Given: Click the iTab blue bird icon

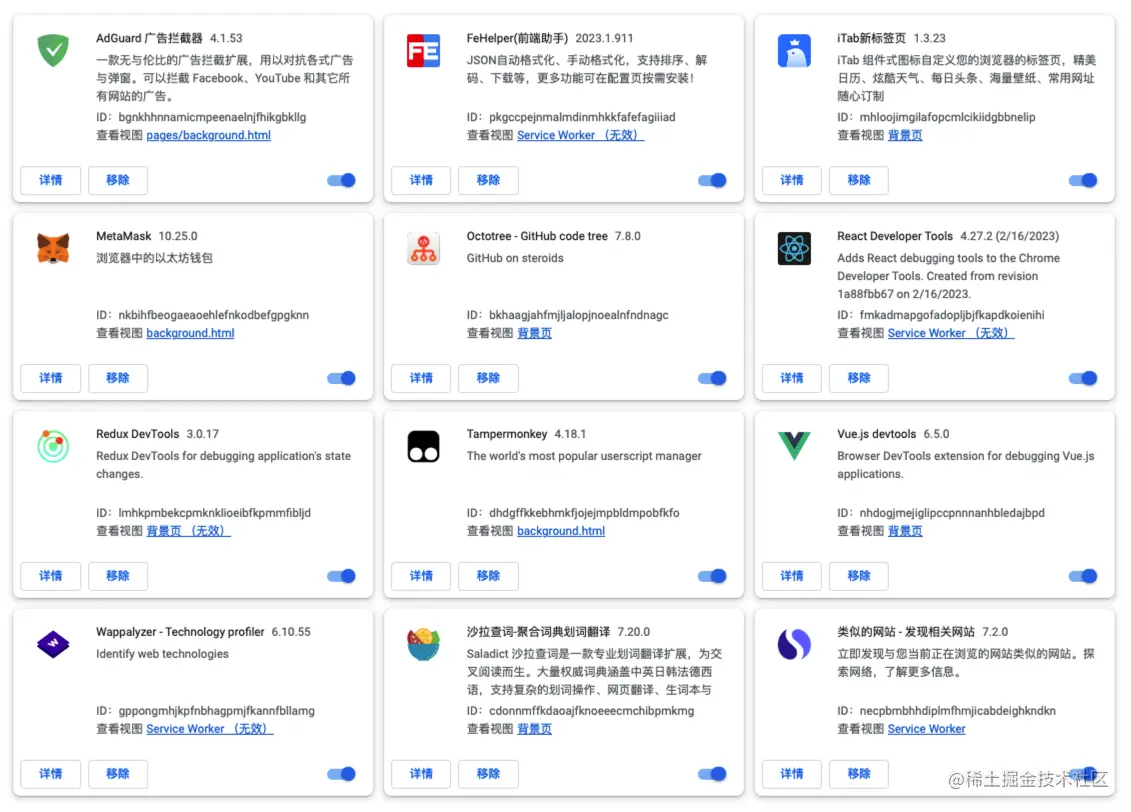Looking at the screenshot, I should pos(794,50).
